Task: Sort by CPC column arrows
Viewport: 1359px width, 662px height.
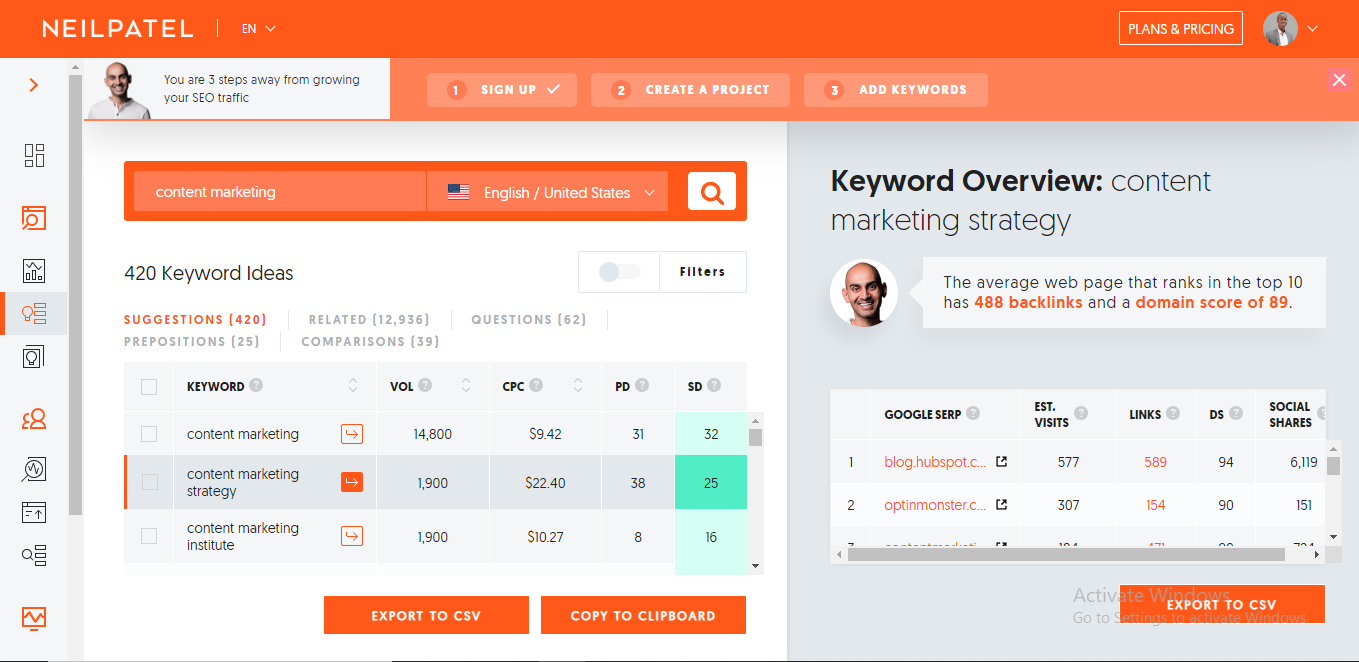Action: click(x=577, y=386)
